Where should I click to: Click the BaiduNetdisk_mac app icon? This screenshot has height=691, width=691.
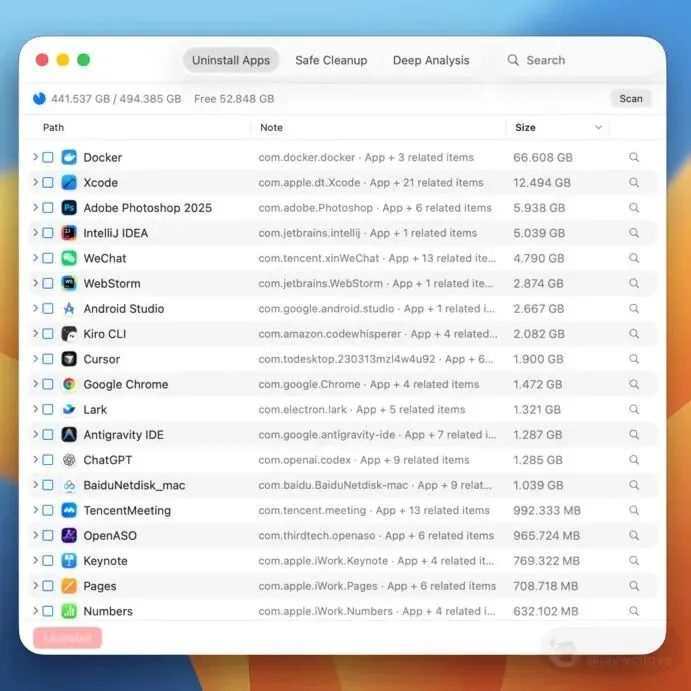pos(69,485)
